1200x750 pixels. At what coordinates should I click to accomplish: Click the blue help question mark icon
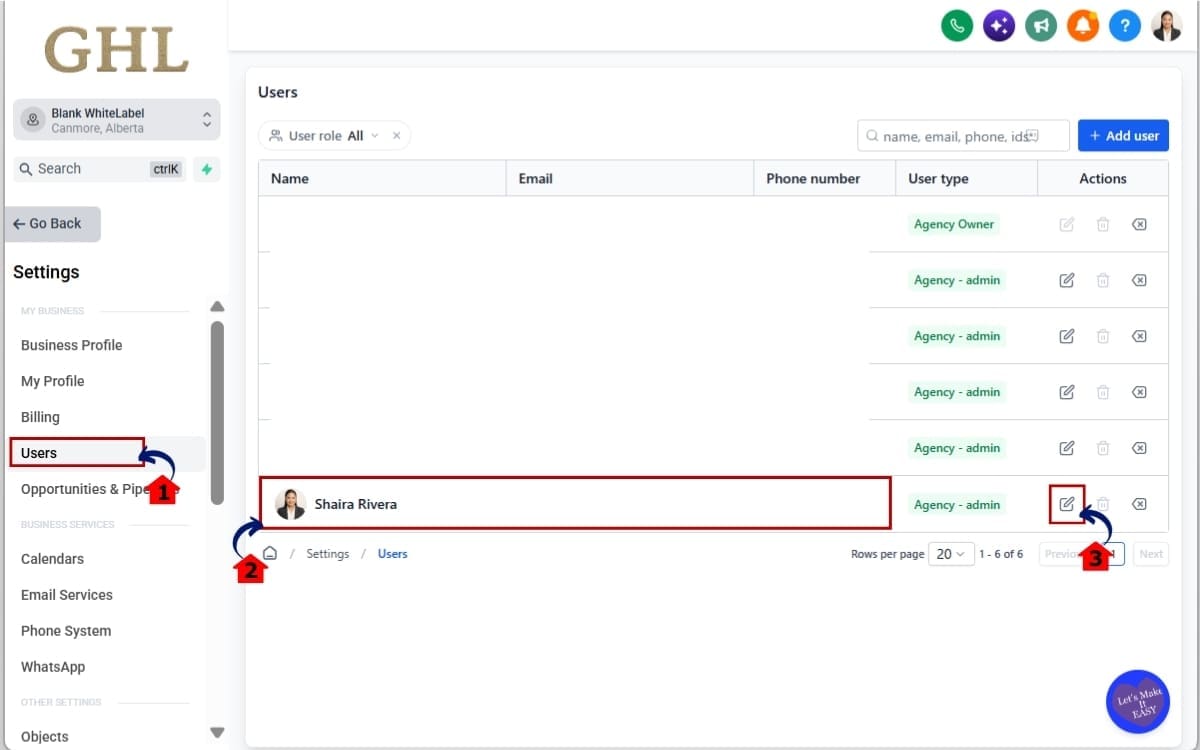coord(1125,26)
